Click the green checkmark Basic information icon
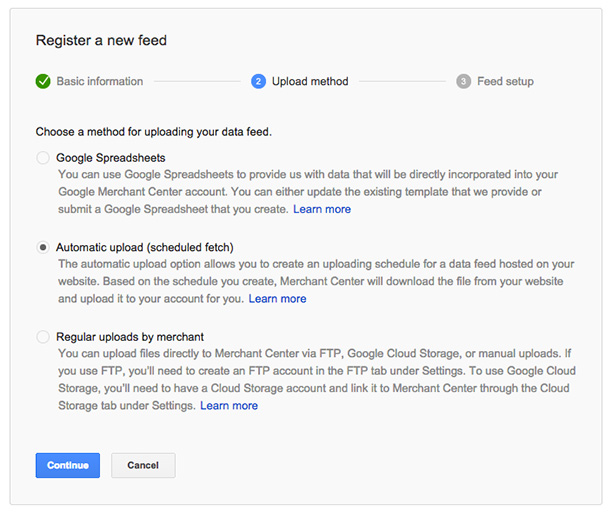The width and height of the screenshot is (612, 512). 43,81
